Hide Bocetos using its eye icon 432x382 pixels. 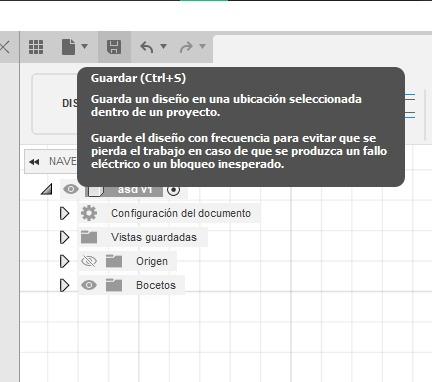[89, 285]
